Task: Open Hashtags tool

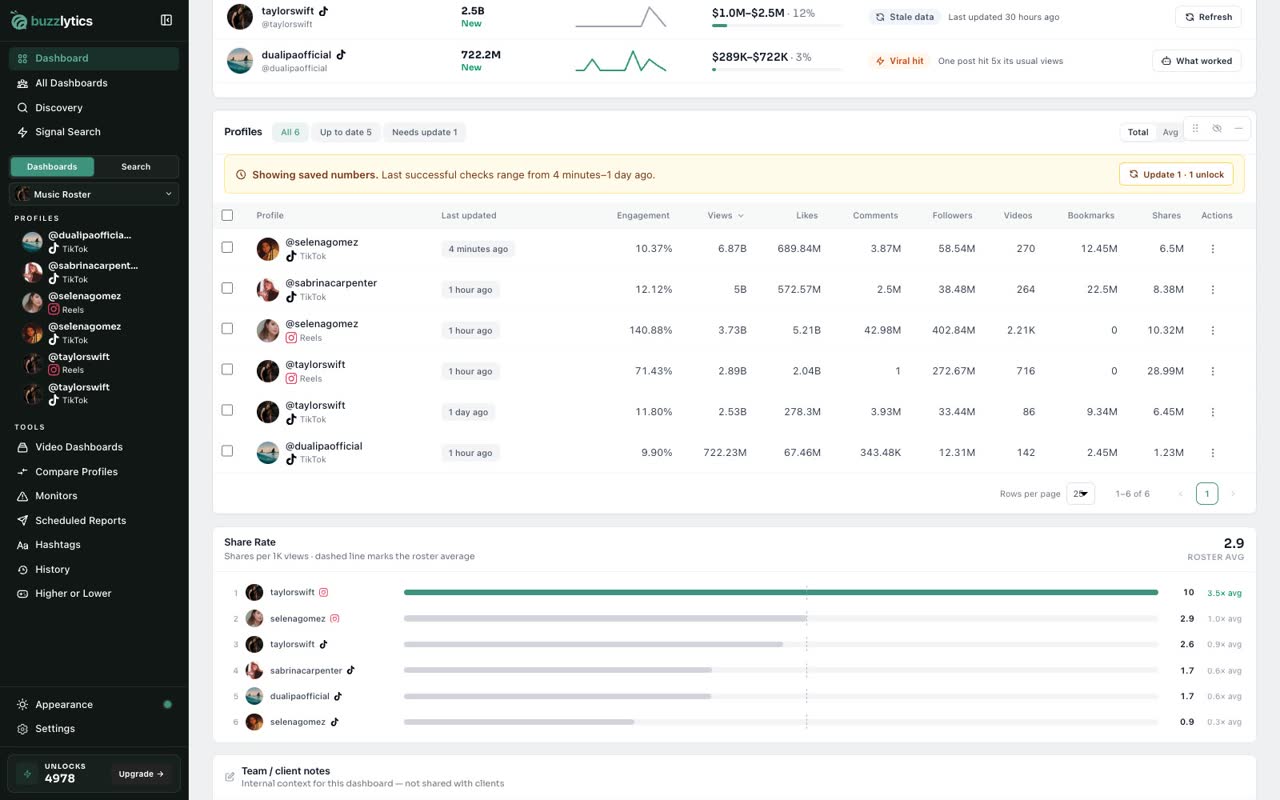Action: pyautogui.click(x=94, y=545)
